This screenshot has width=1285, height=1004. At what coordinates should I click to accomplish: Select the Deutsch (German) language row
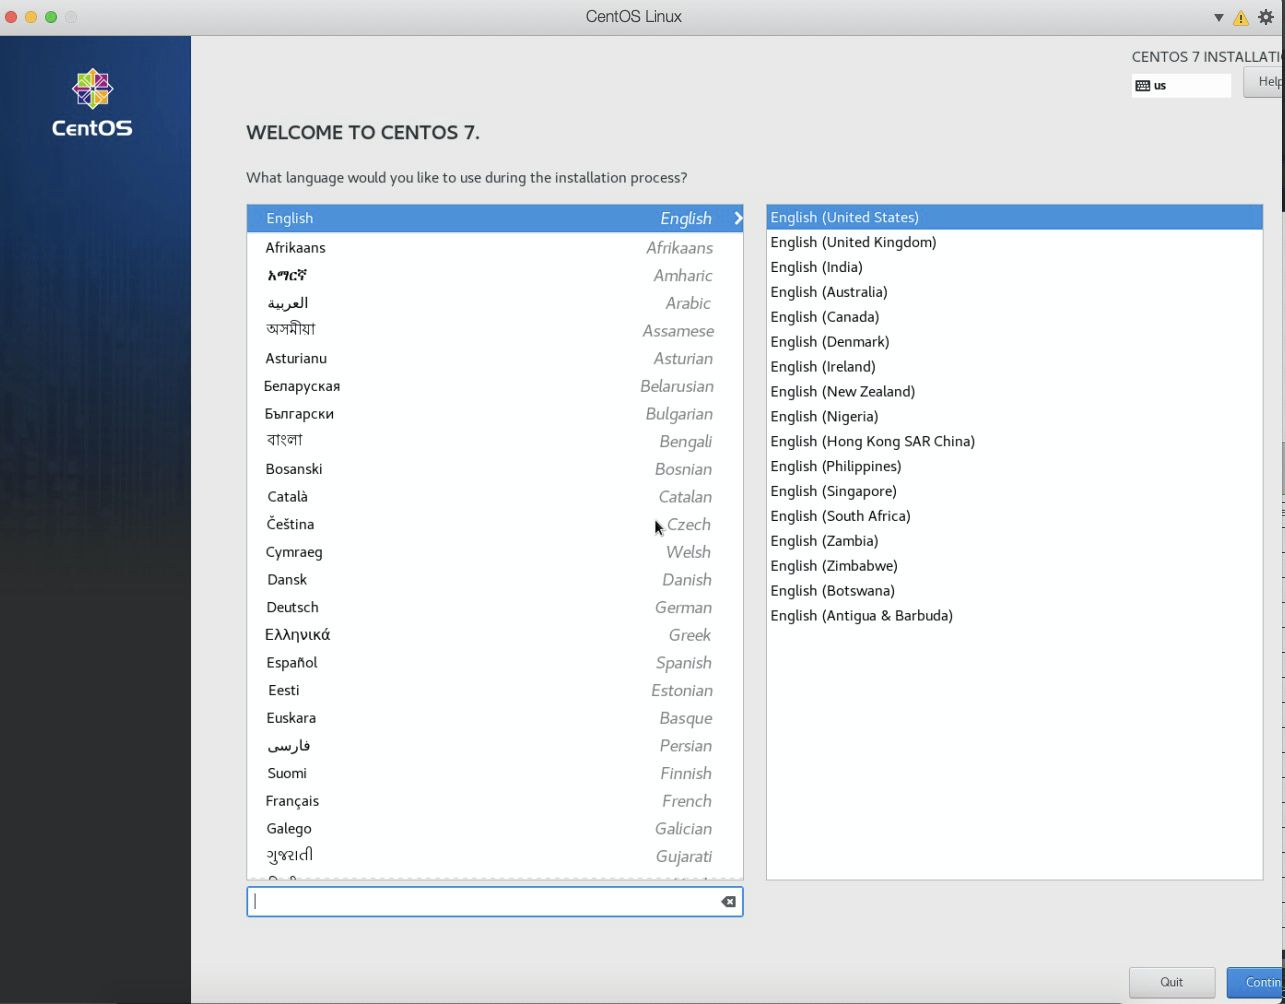495,608
